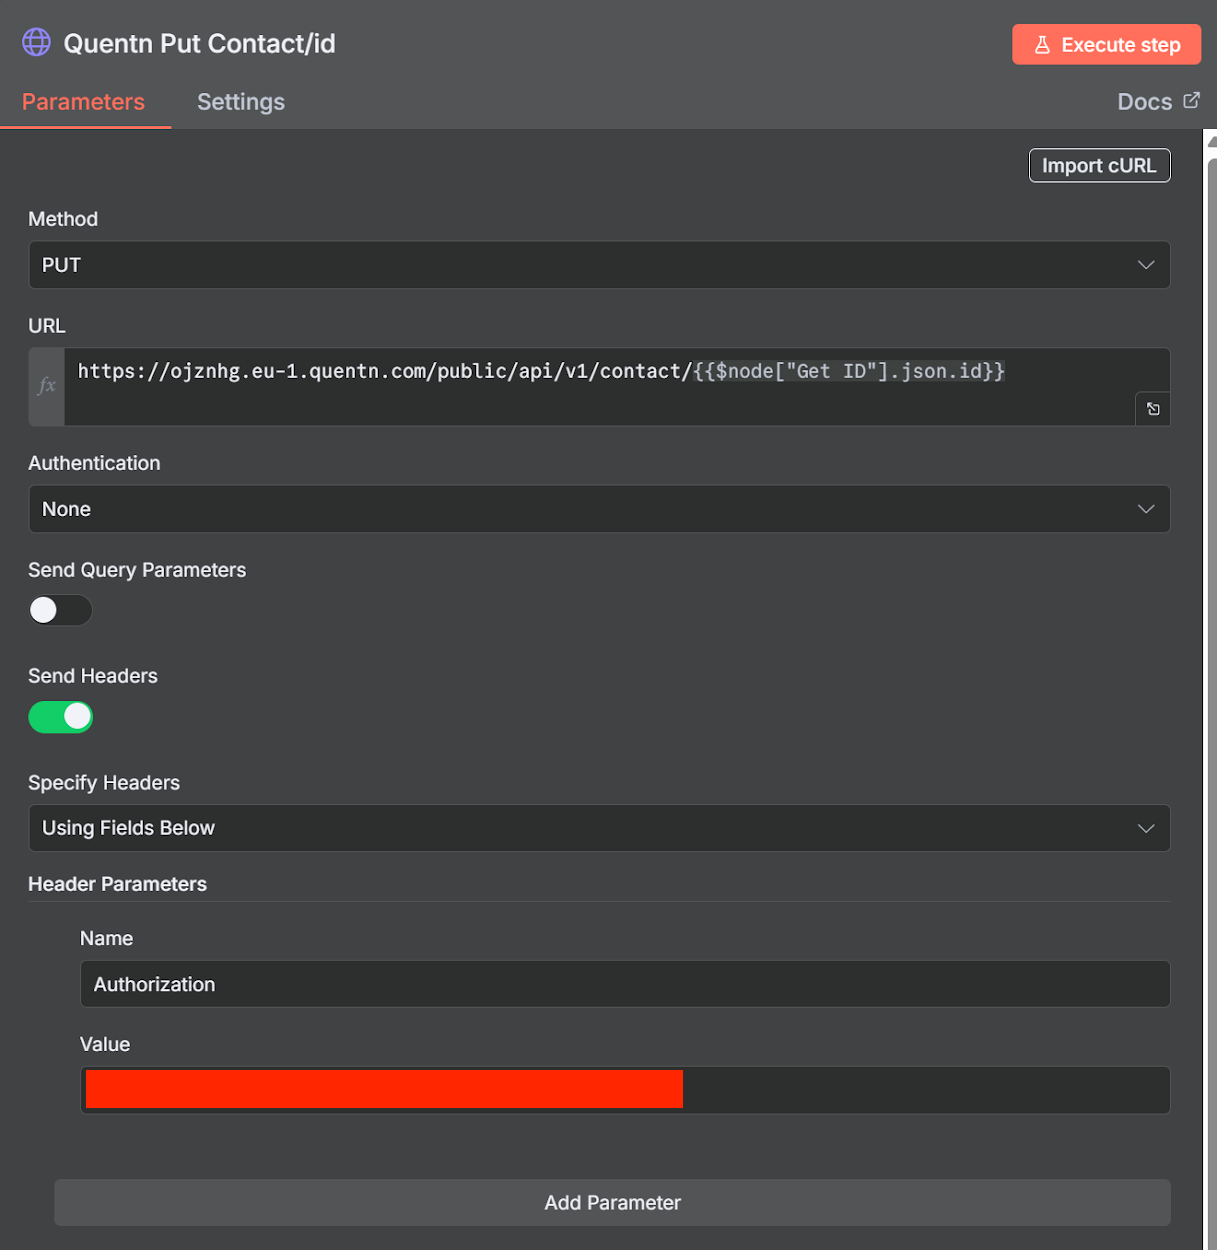Image resolution: width=1217 pixels, height=1250 pixels.
Task: Click the redacted header Value field
Action: [x=625, y=1090]
